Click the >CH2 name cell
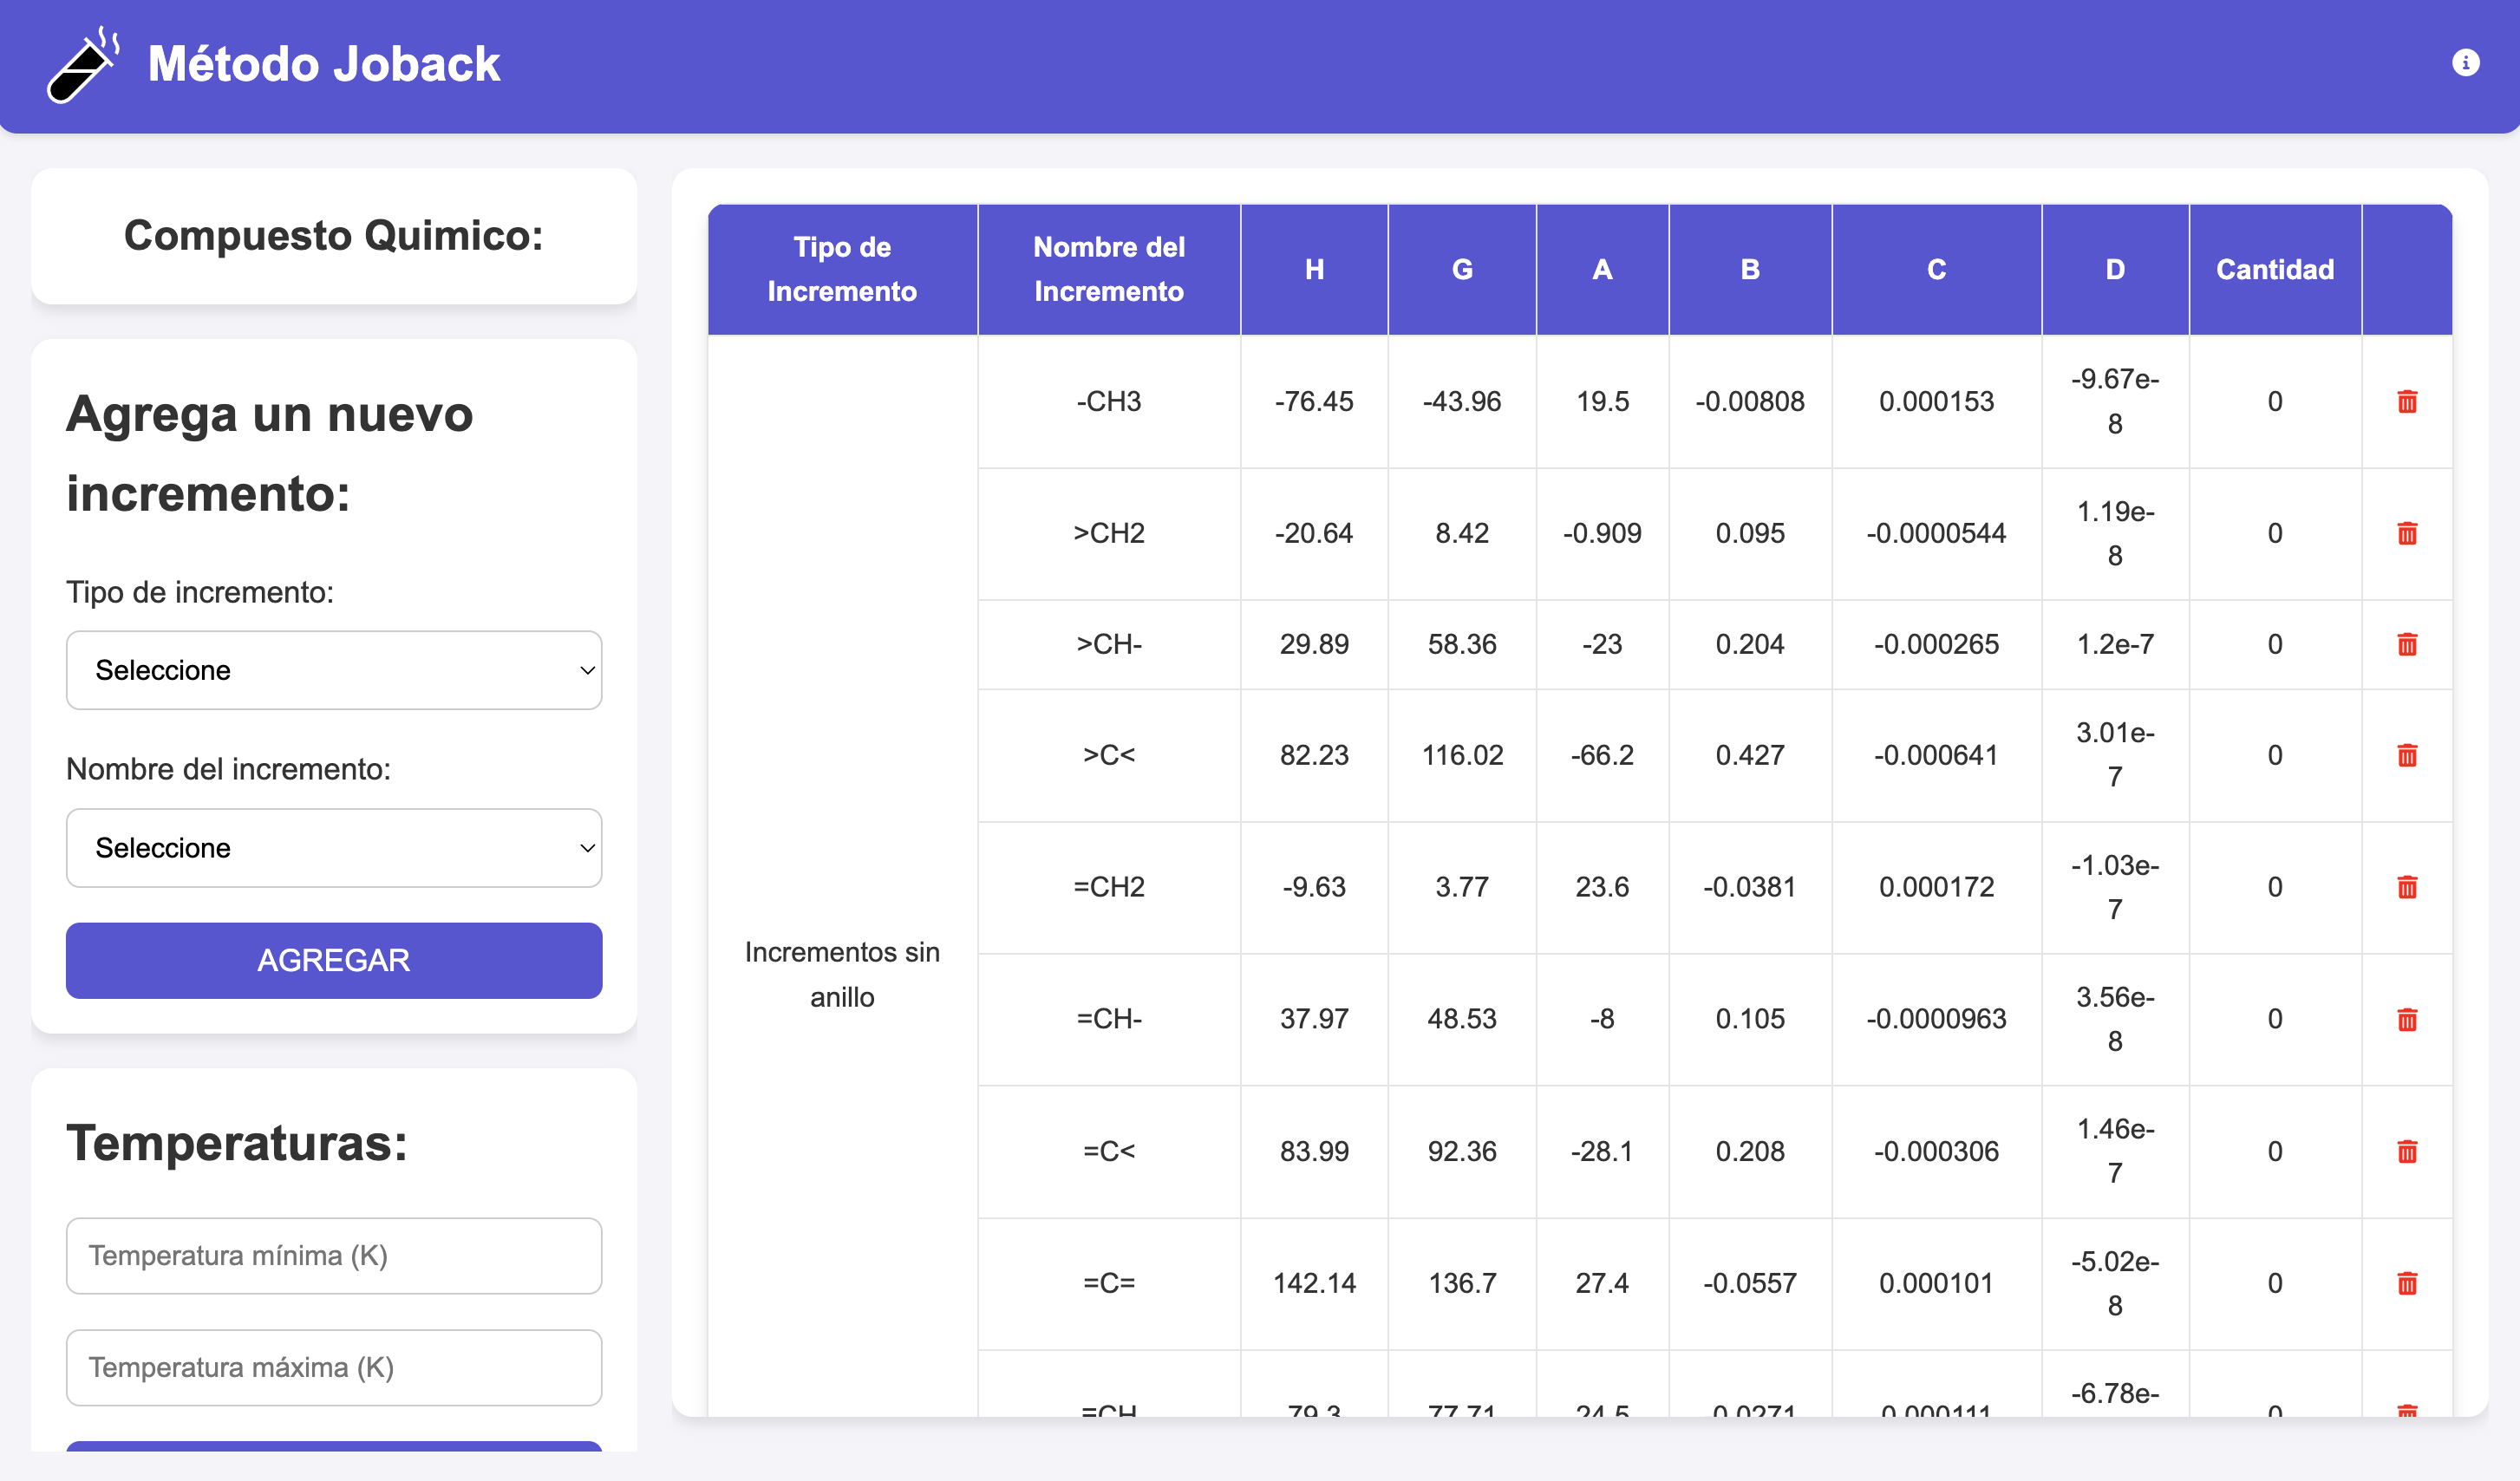Image resolution: width=2520 pixels, height=1481 pixels. coord(1109,533)
